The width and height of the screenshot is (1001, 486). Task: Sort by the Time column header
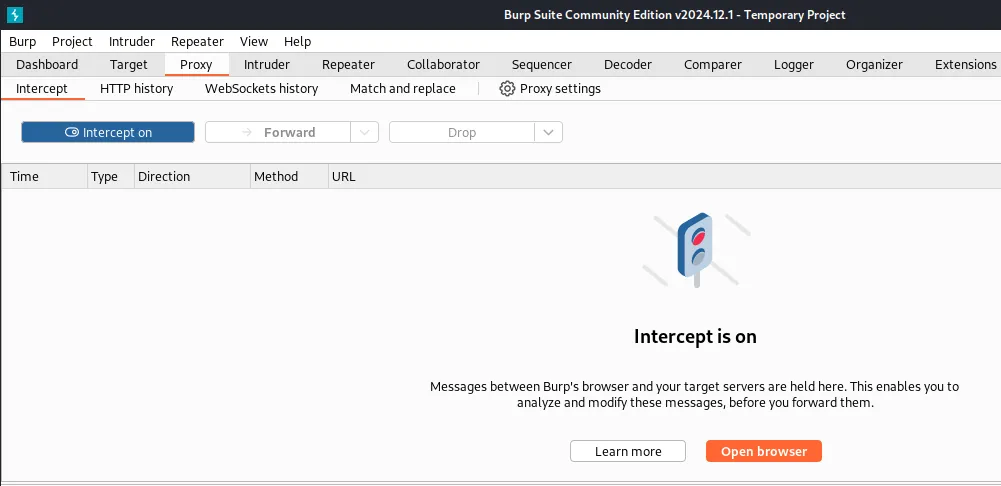[44, 176]
